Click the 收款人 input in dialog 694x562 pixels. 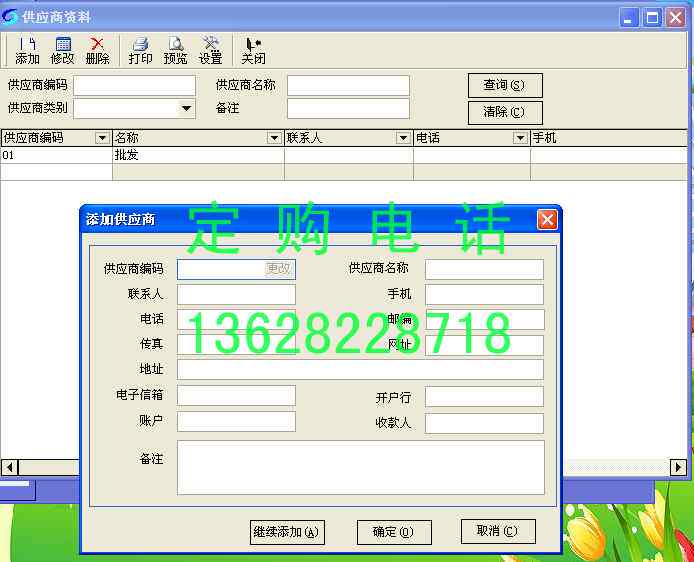point(484,423)
